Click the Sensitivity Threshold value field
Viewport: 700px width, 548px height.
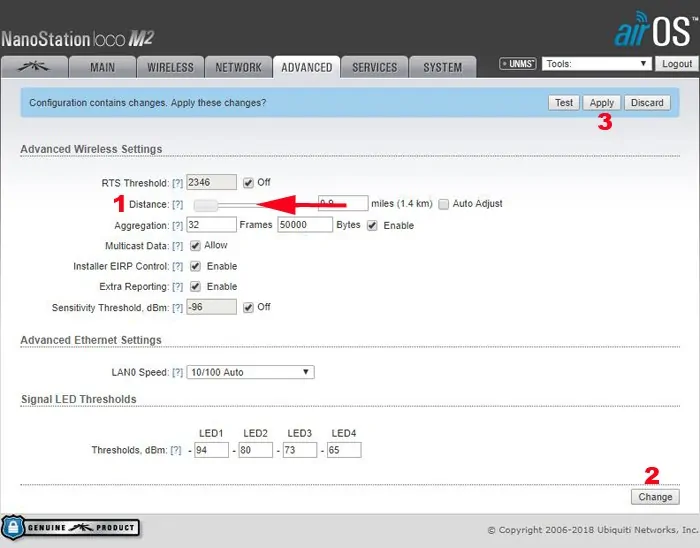(x=211, y=307)
